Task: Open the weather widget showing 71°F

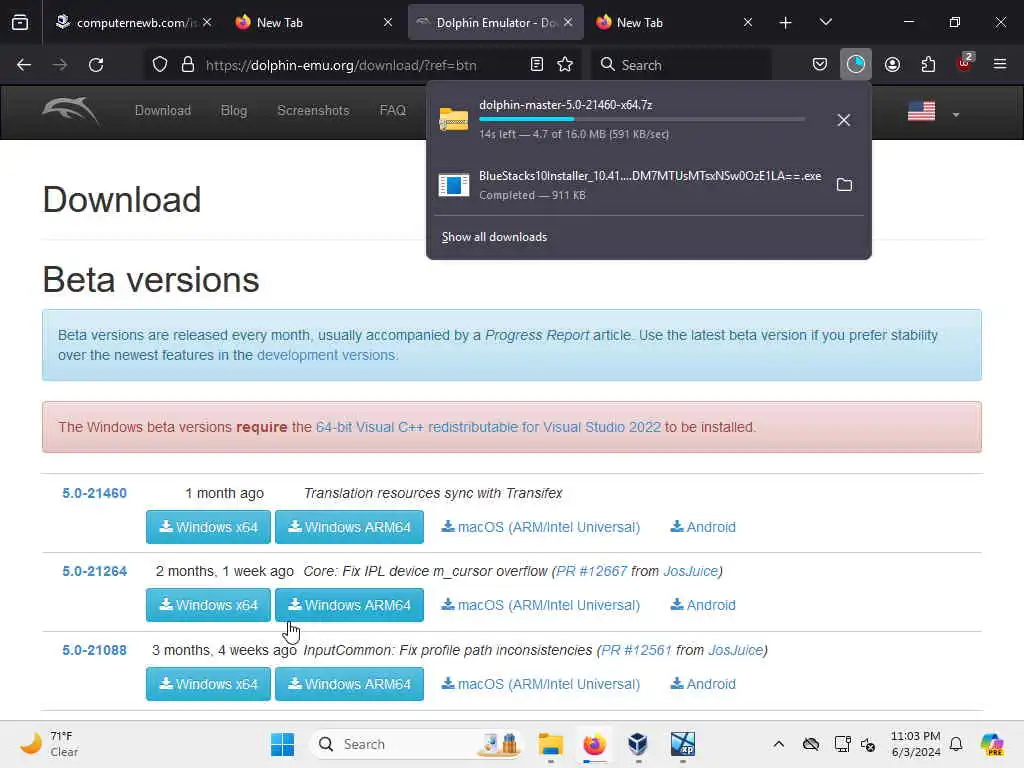Action: (49, 744)
